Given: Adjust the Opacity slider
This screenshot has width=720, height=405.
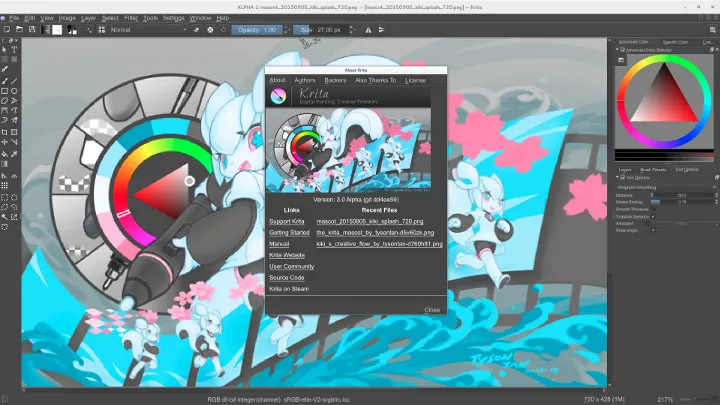Looking at the screenshot, I should [x=257, y=30].
